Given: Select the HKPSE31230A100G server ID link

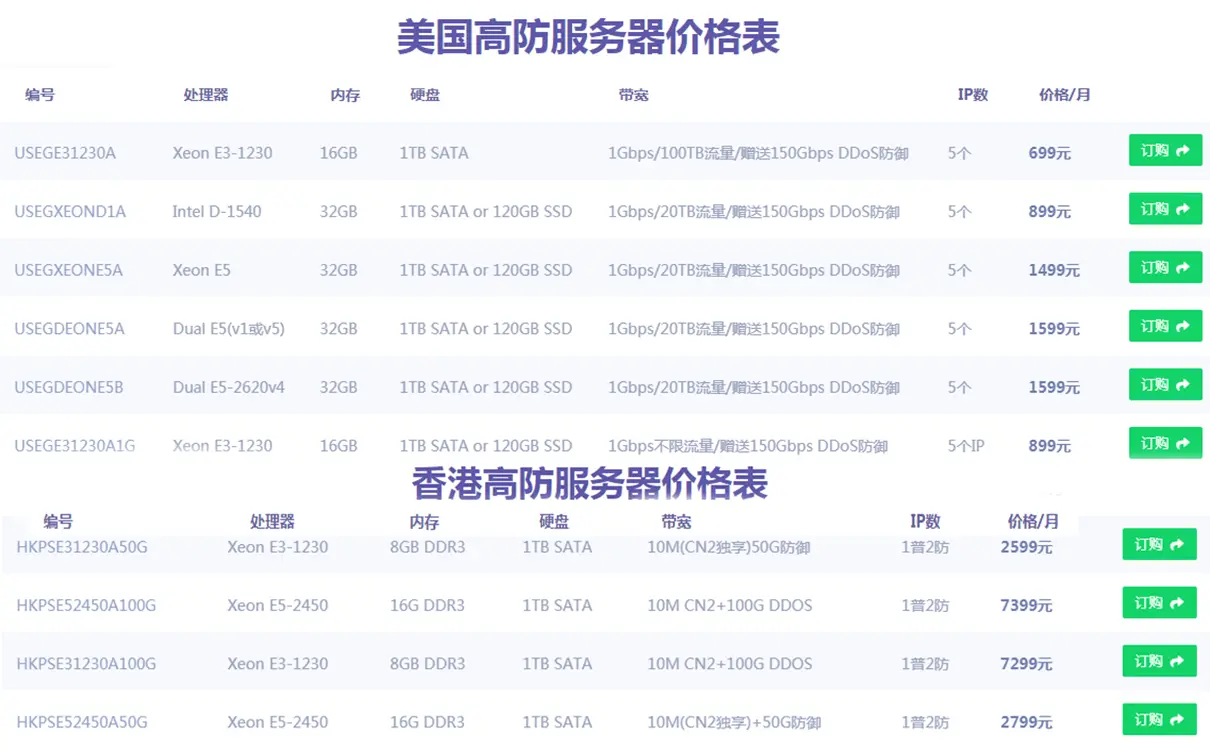Looking at the screenshot, I should click(85, 663).
